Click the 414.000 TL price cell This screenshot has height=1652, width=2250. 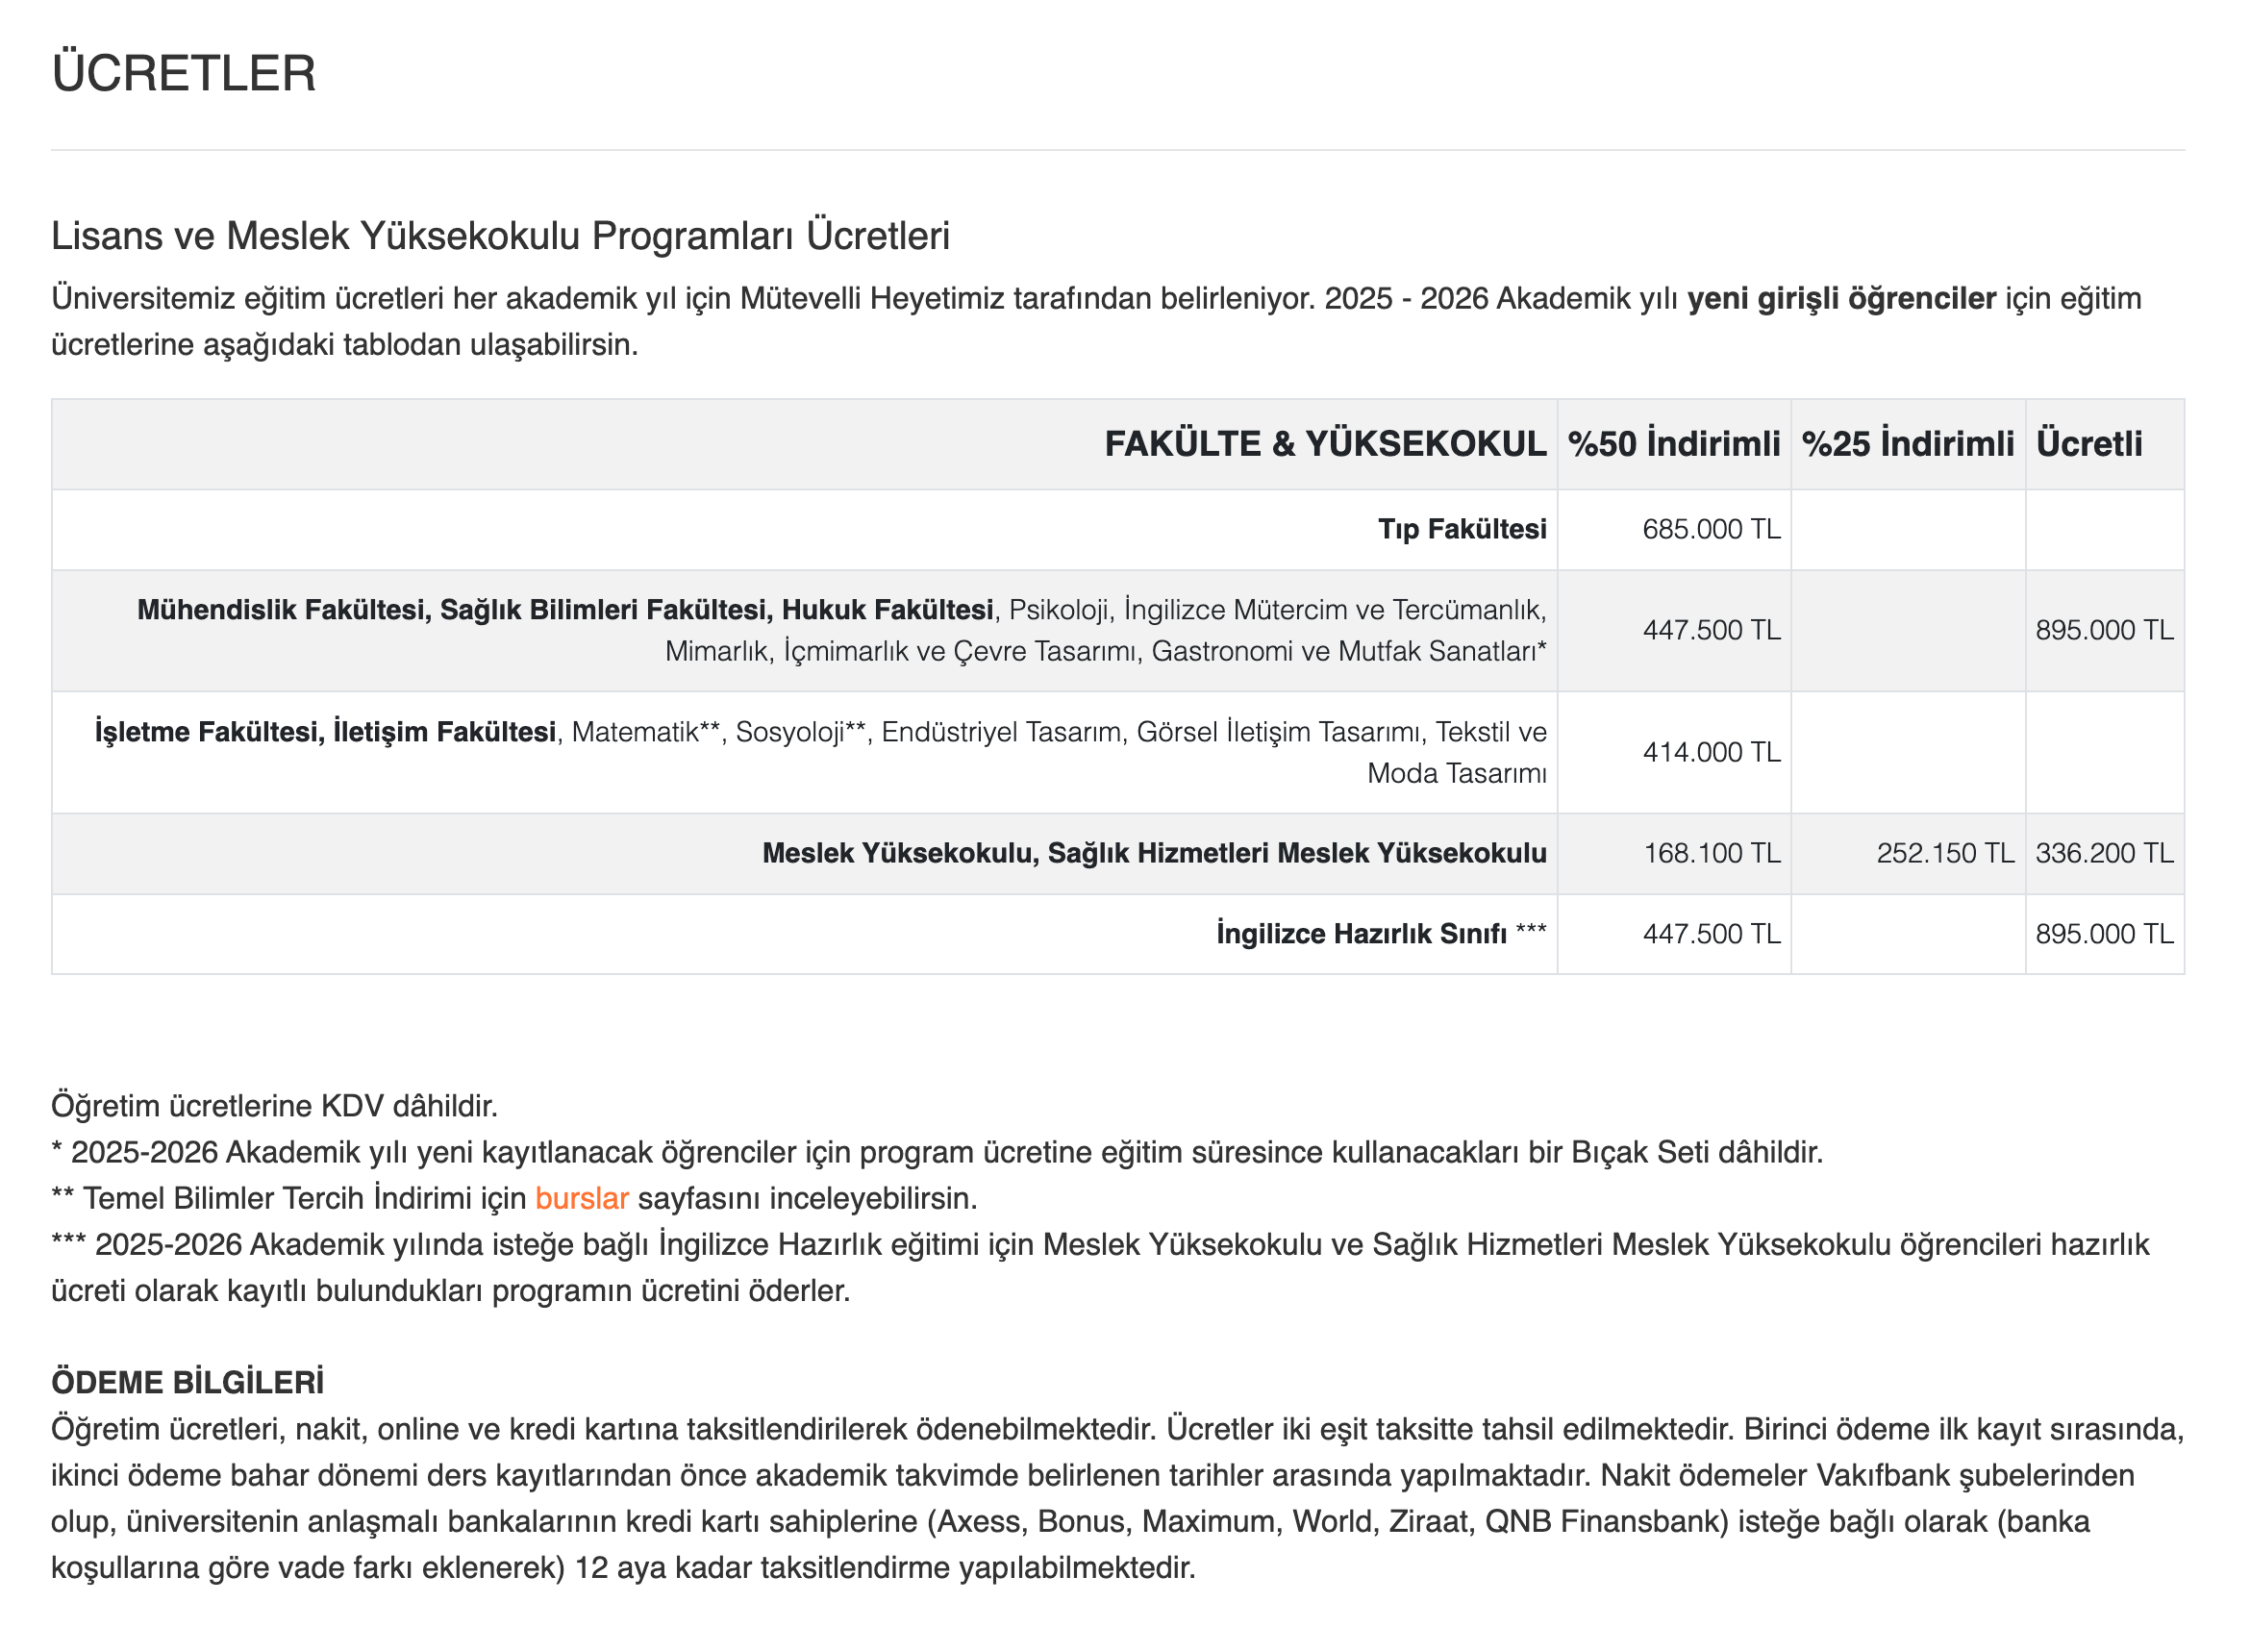1710,752
